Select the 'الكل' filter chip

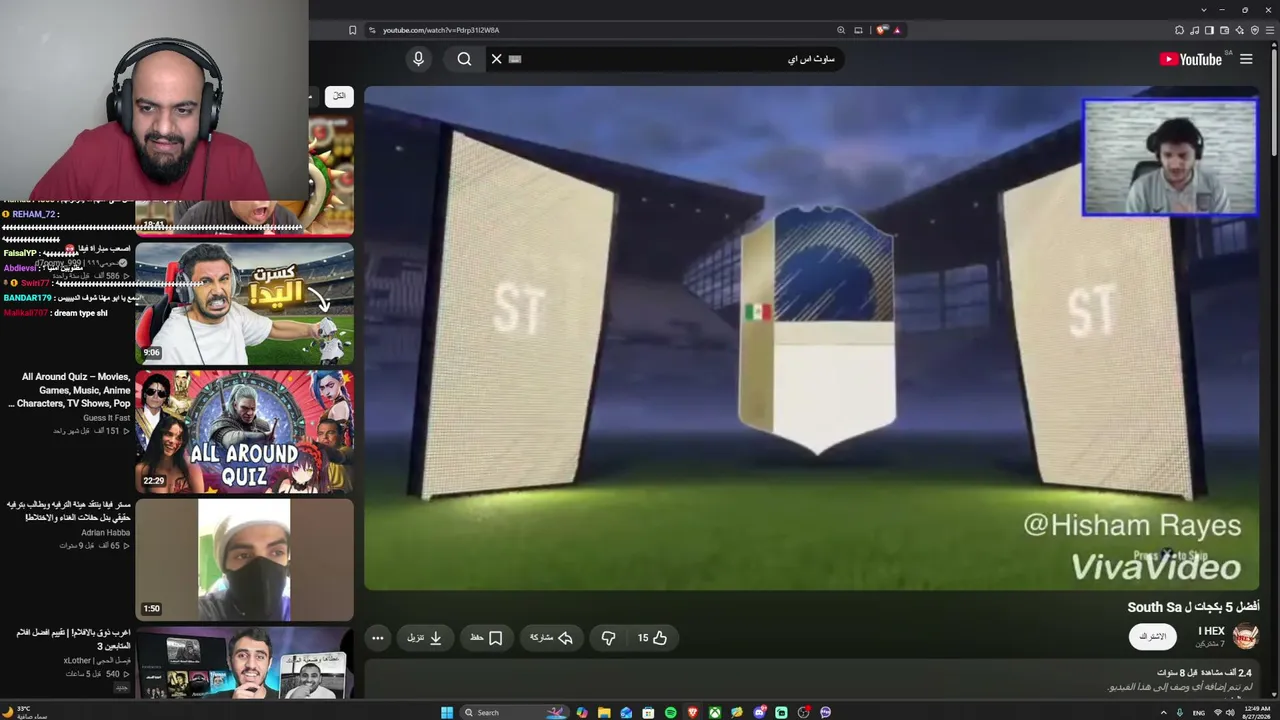point(339,96)
